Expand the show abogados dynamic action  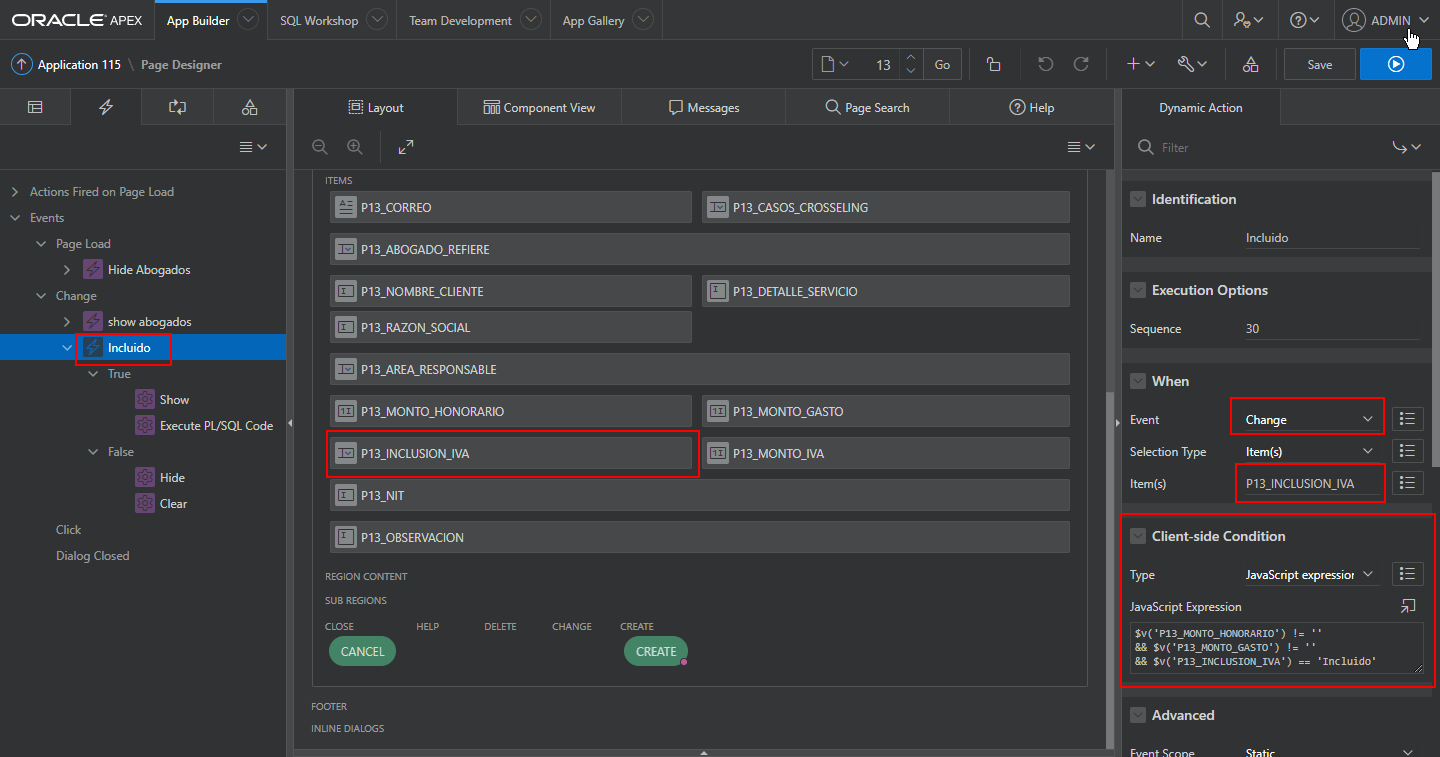[x=67, y=322]
